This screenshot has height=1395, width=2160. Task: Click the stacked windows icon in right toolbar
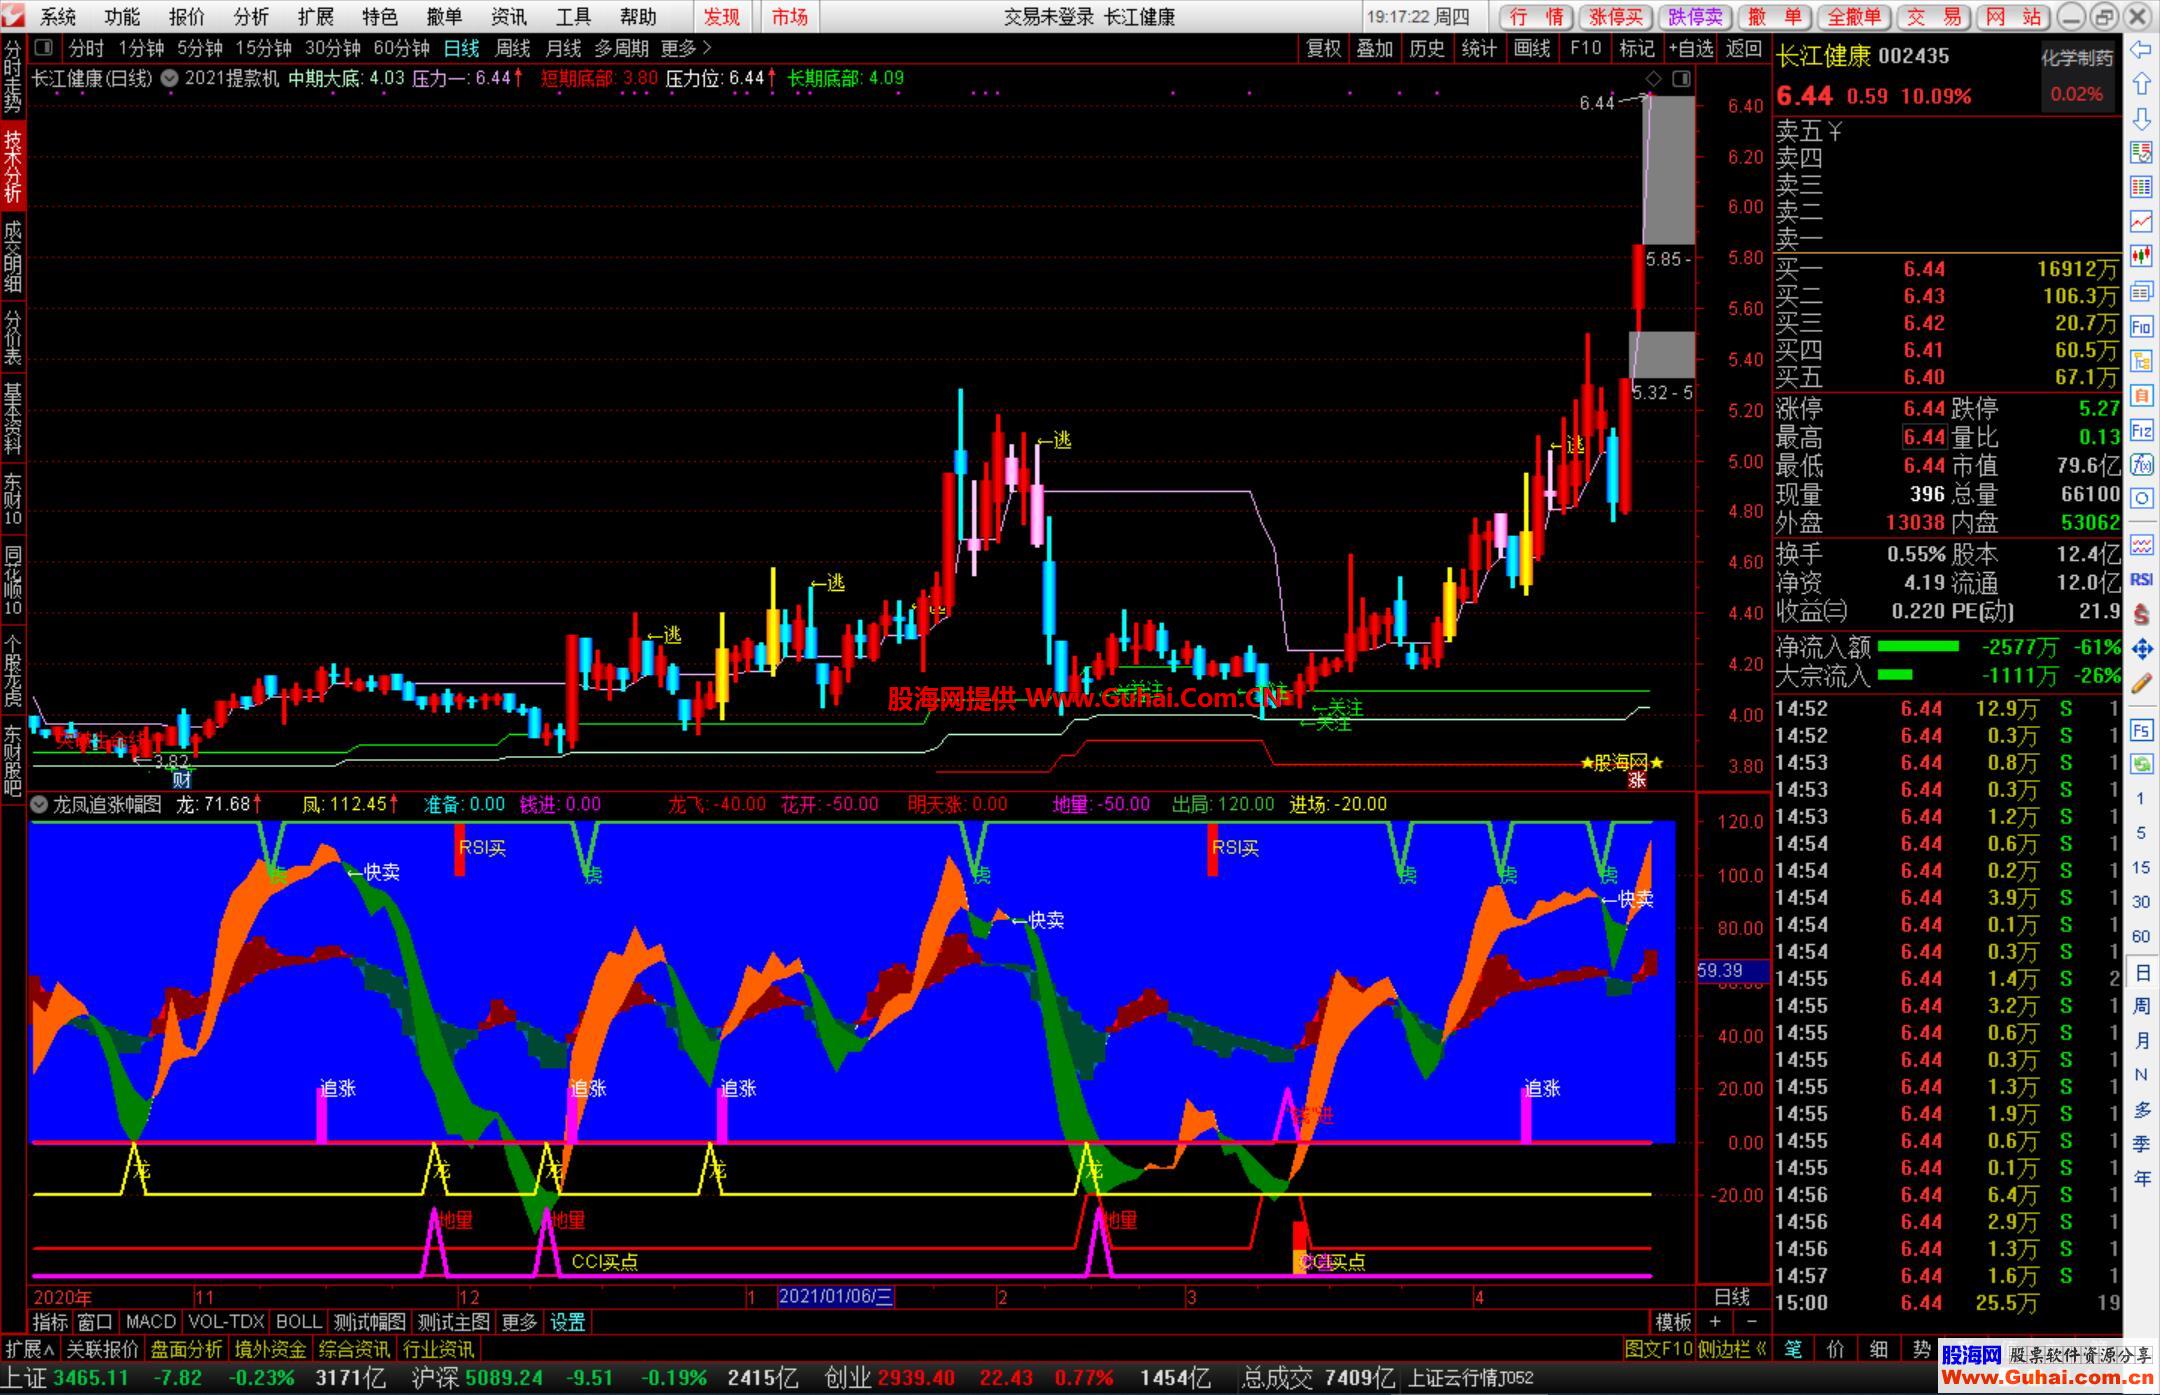(x=2141, y=291)
